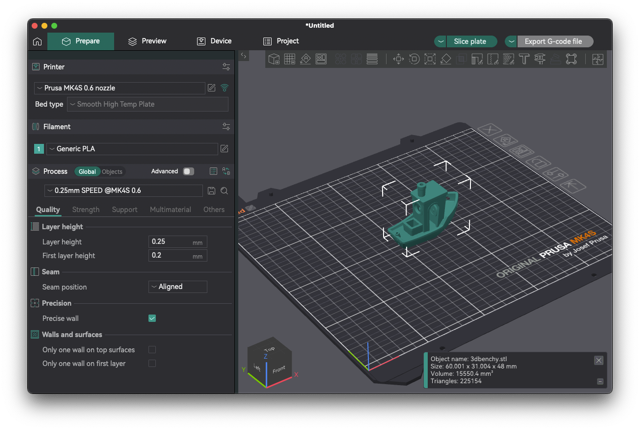The width and height of the screenshot is (640, 430).
Task: Edit the Prusa MK4S printer preset
Action: point(211,88)
